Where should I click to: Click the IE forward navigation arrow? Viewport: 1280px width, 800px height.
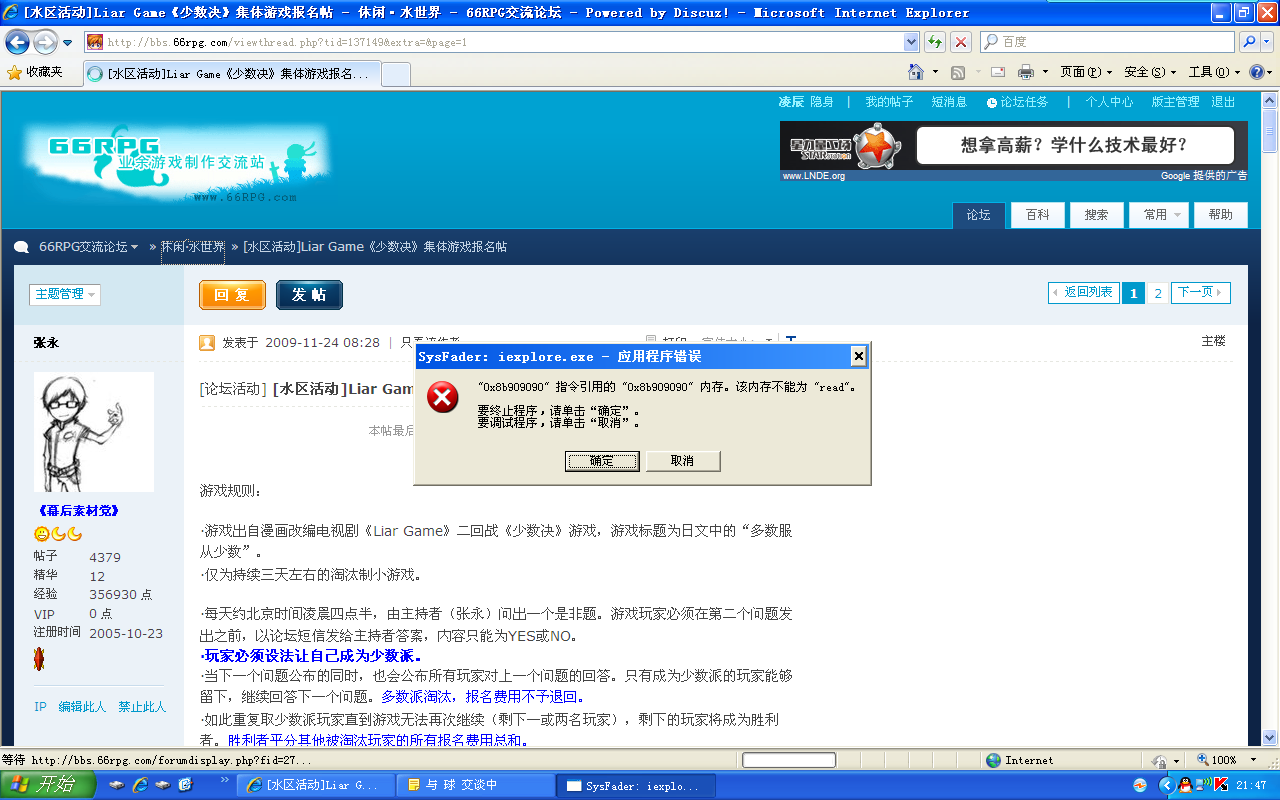(45, 42)
